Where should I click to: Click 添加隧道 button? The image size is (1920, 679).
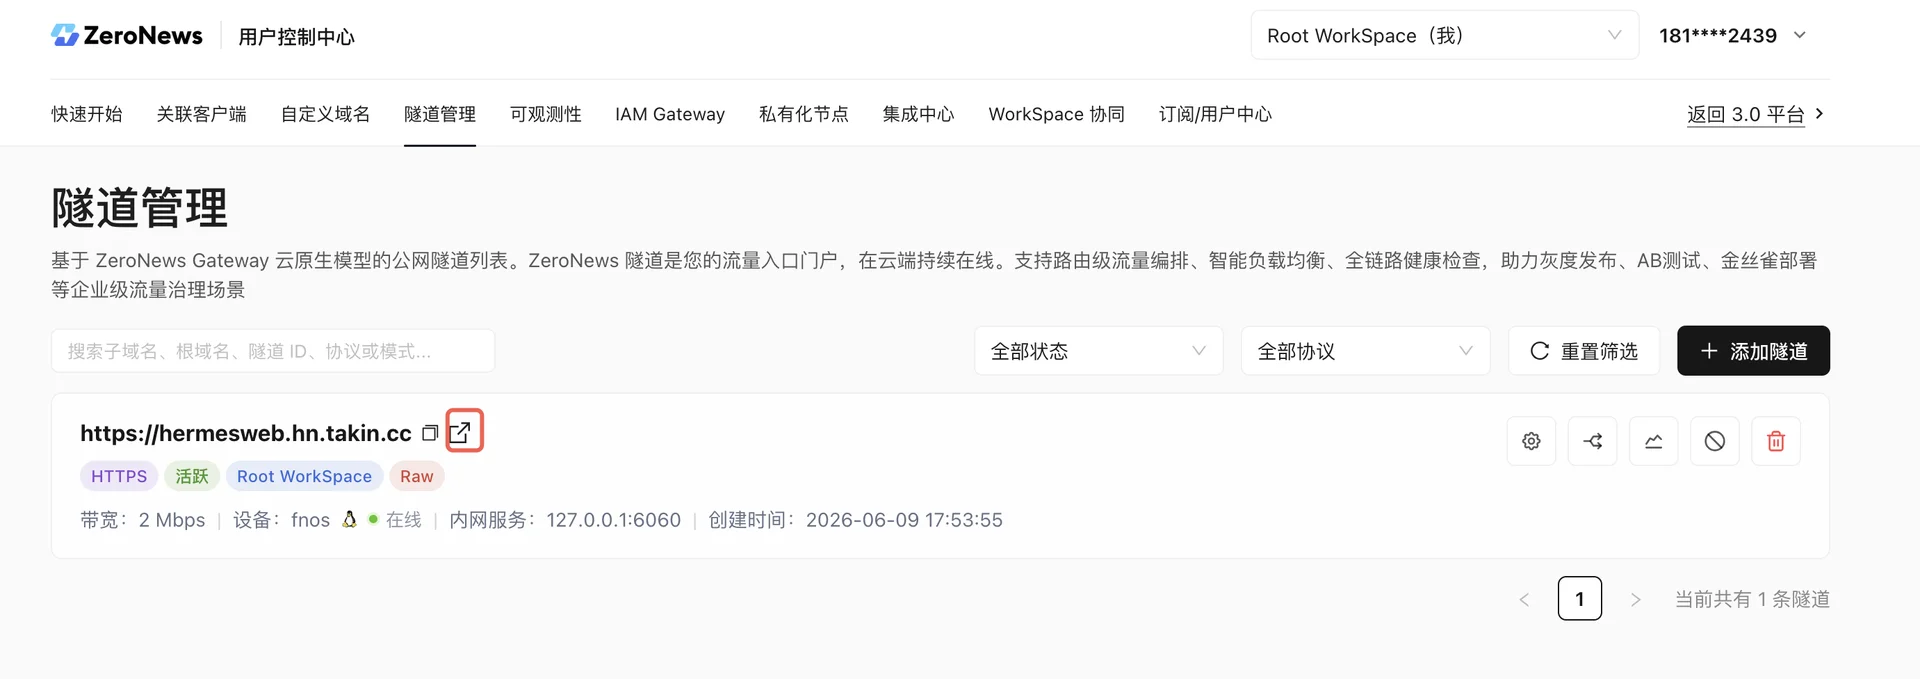[x=1754, y=351]
